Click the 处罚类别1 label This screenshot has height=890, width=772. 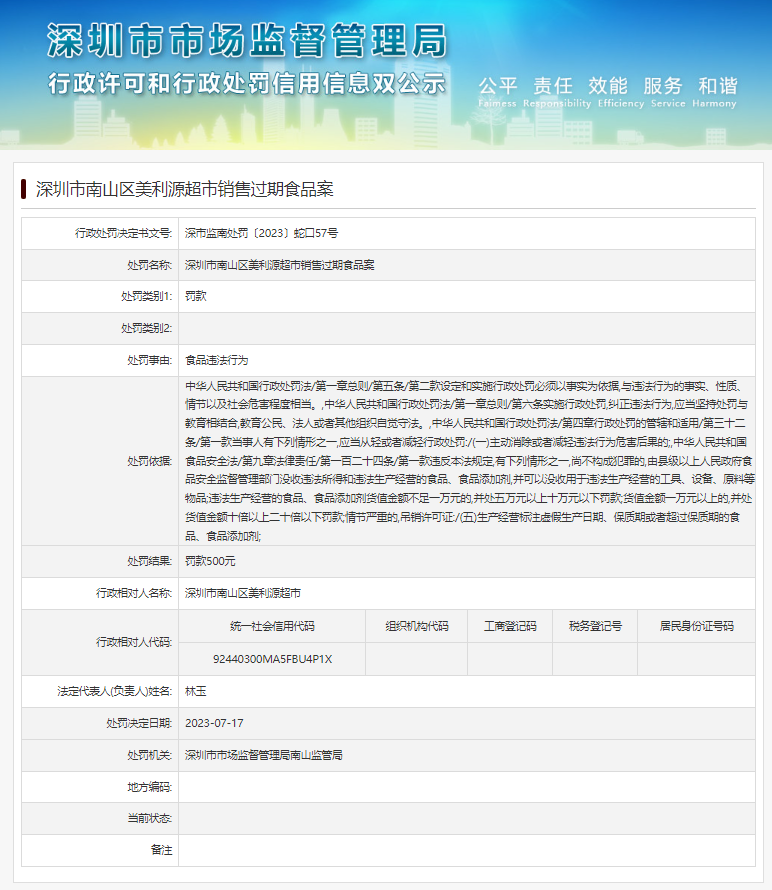(146, 296)
